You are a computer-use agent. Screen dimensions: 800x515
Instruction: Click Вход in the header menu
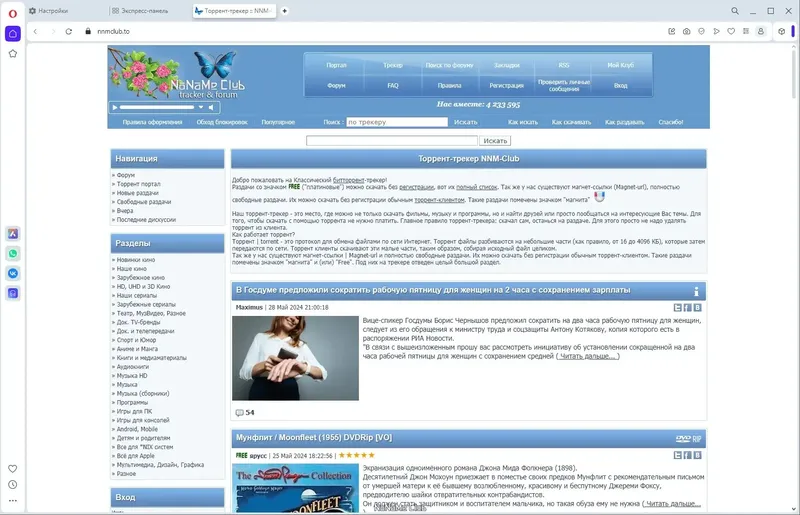coord(621,86)
